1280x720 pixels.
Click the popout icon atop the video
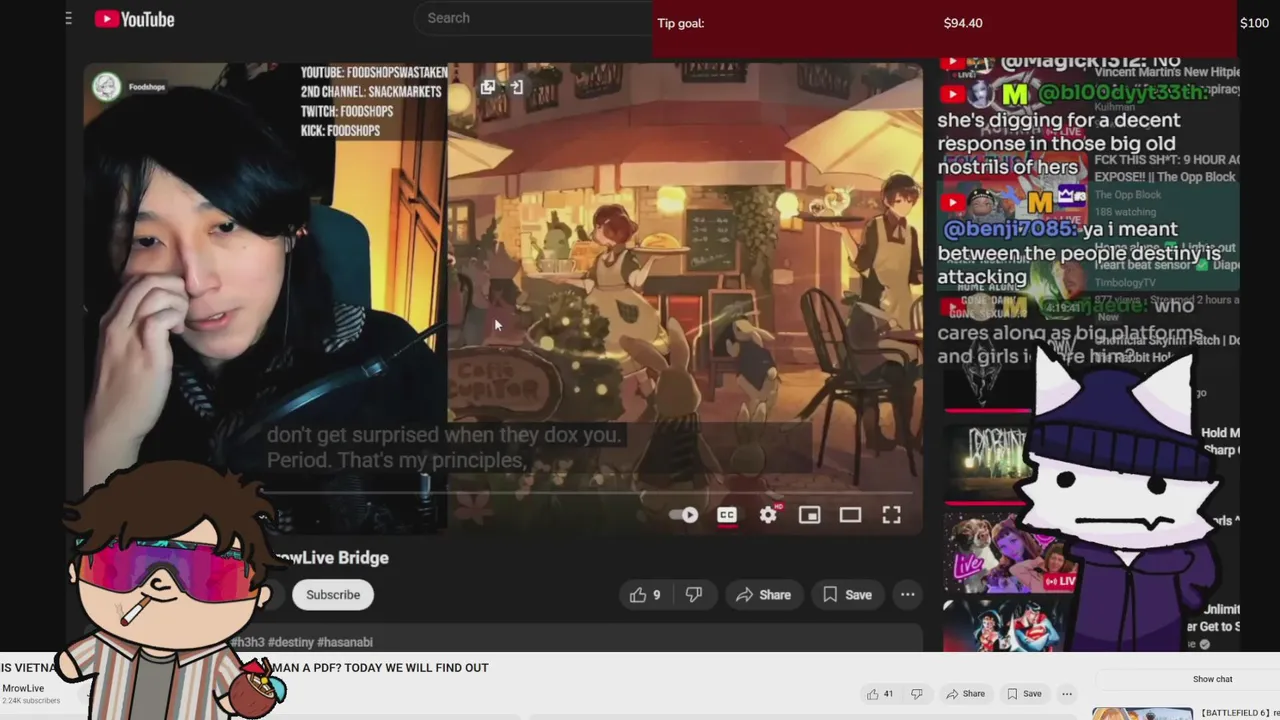487,87
